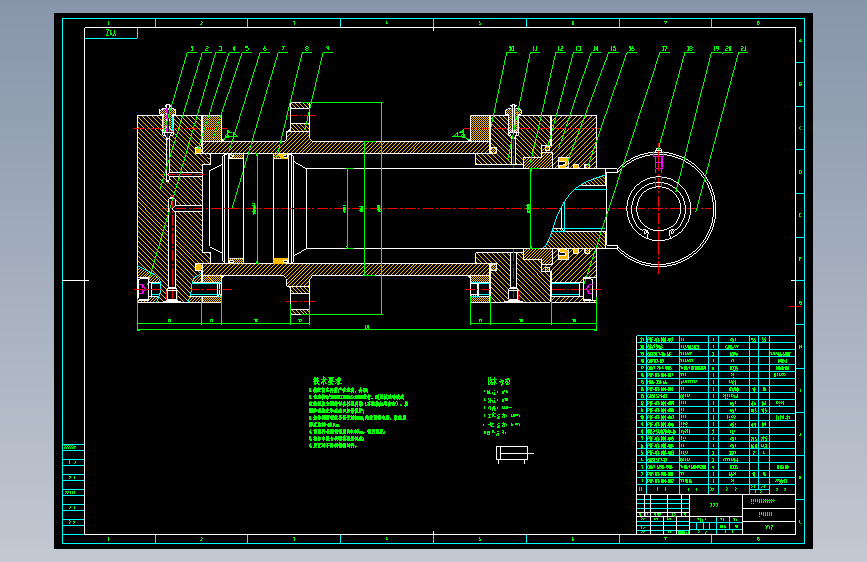
Task: Pick balloon label 14 above the cylinder
Action: tap(596, 49)
